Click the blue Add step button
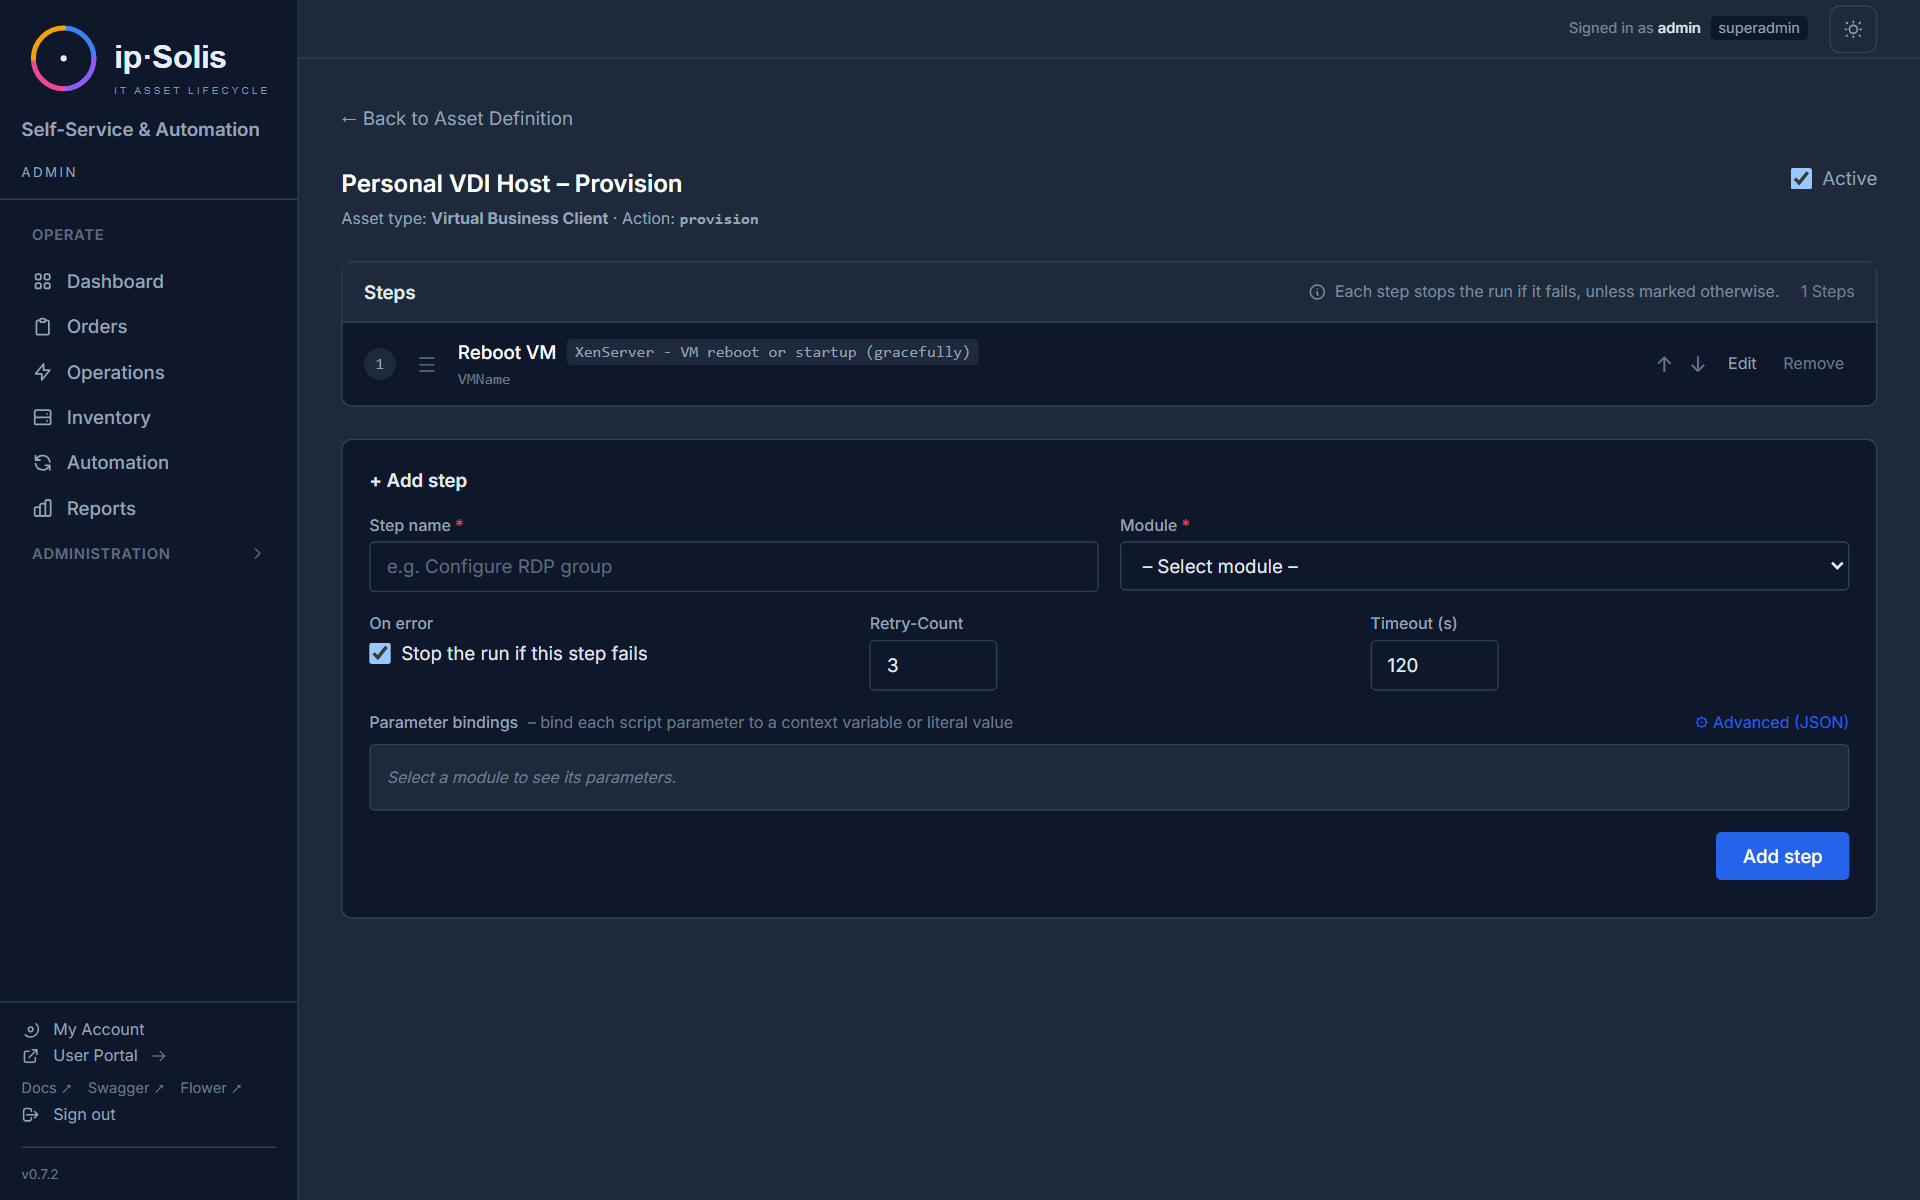The height and width of the screenshot is (1200, 1920). coord(1782,856)
